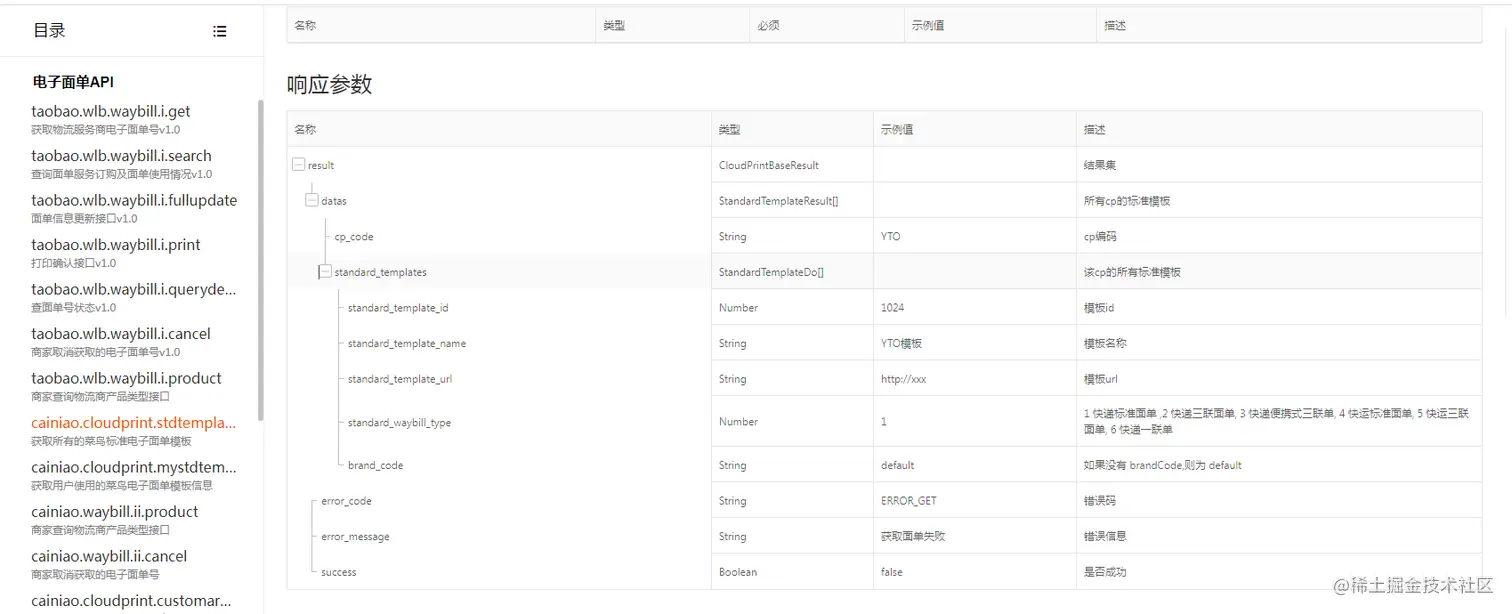This screenshot has width=1512, height=614.
Task: Open taobao.wlb.waybill.i.queryde... API entry
Action: click(x=134, y=289)
